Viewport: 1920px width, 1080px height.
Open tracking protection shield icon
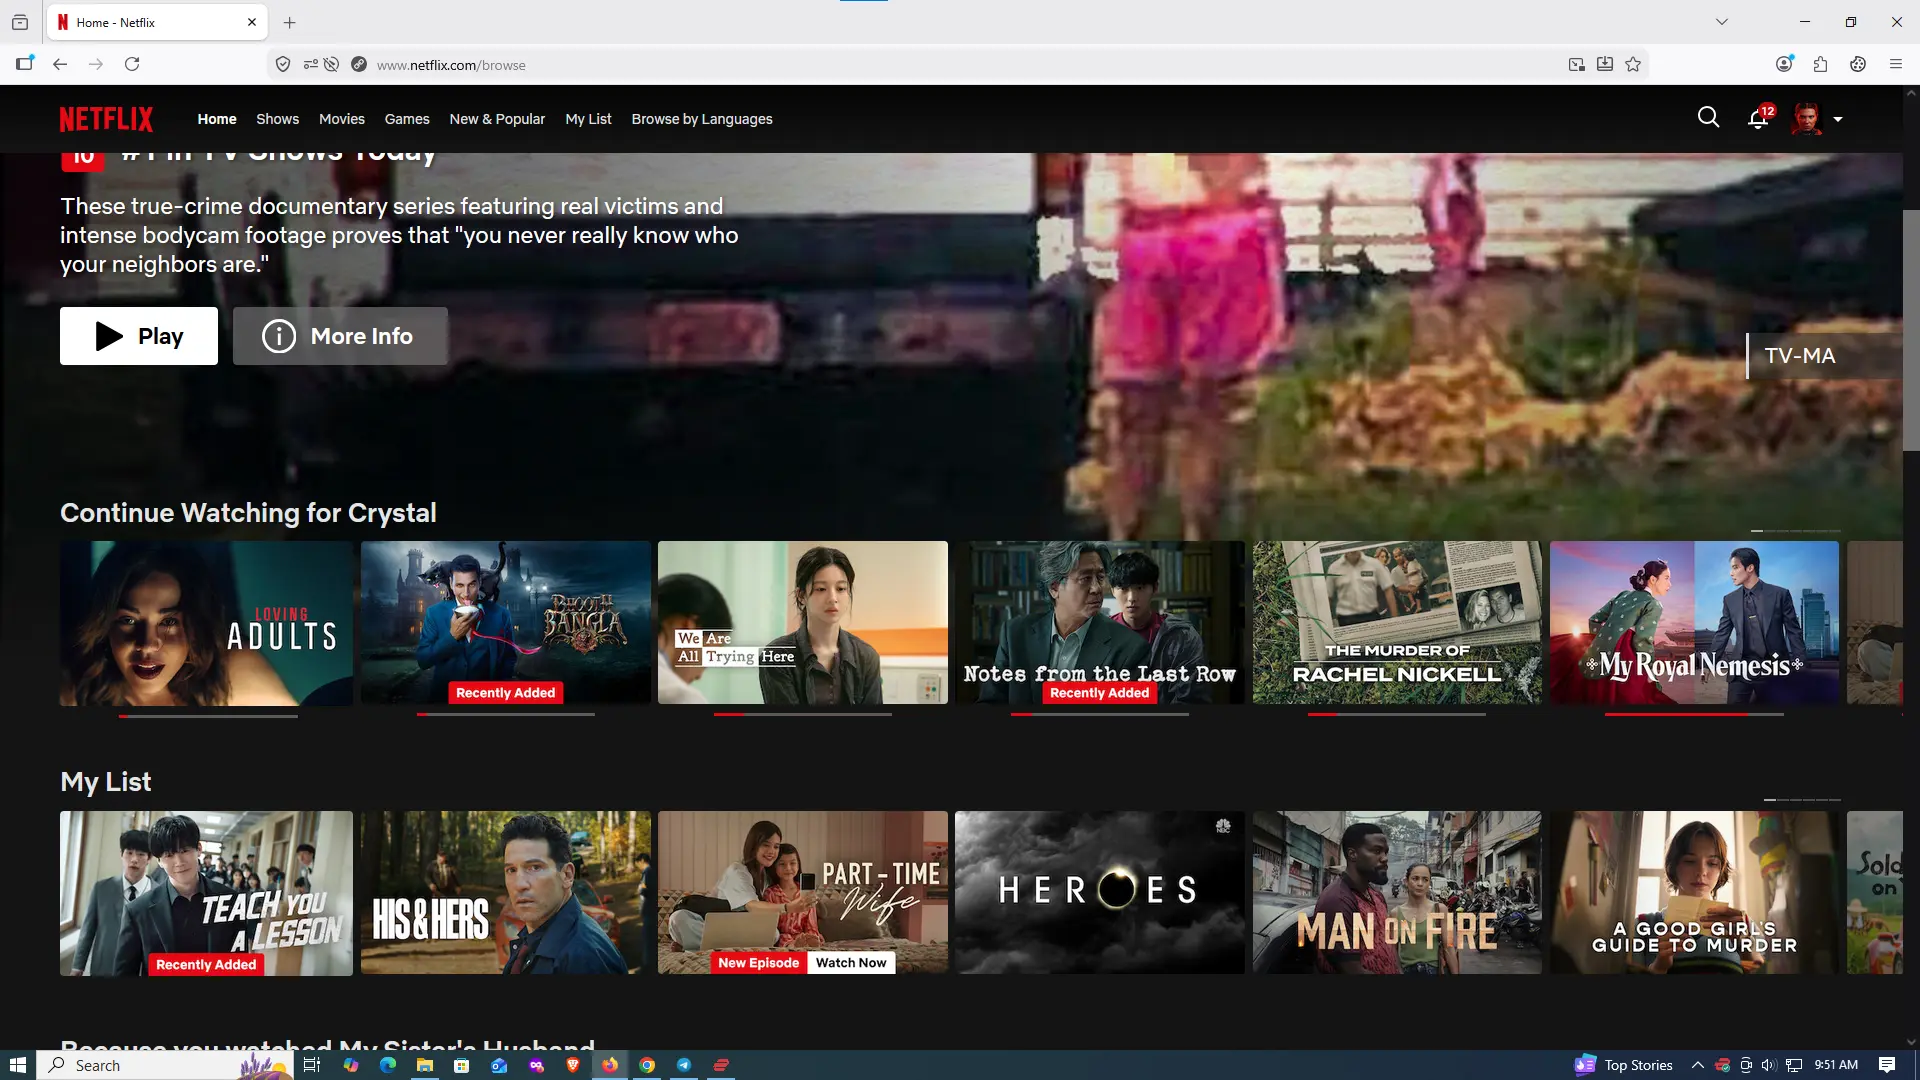pos(283,65)
